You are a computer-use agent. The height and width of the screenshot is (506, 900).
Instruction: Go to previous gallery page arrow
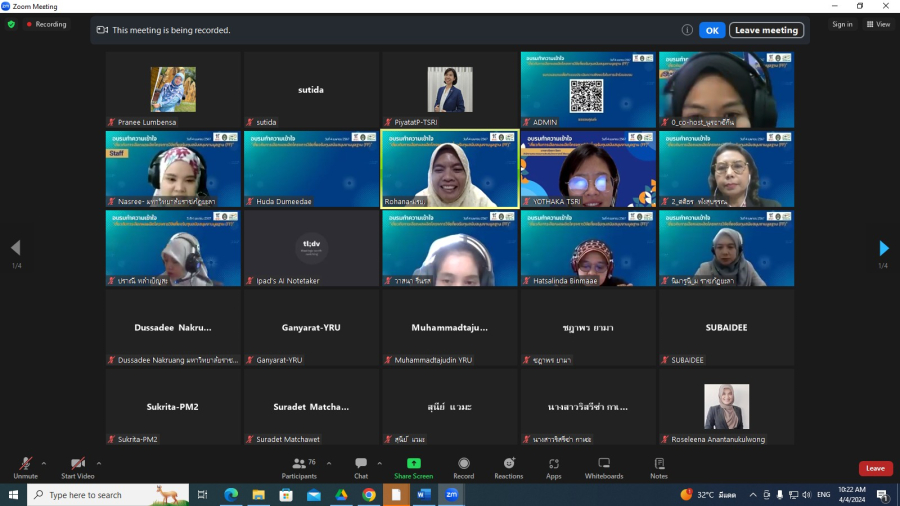(x=15, y=248)
